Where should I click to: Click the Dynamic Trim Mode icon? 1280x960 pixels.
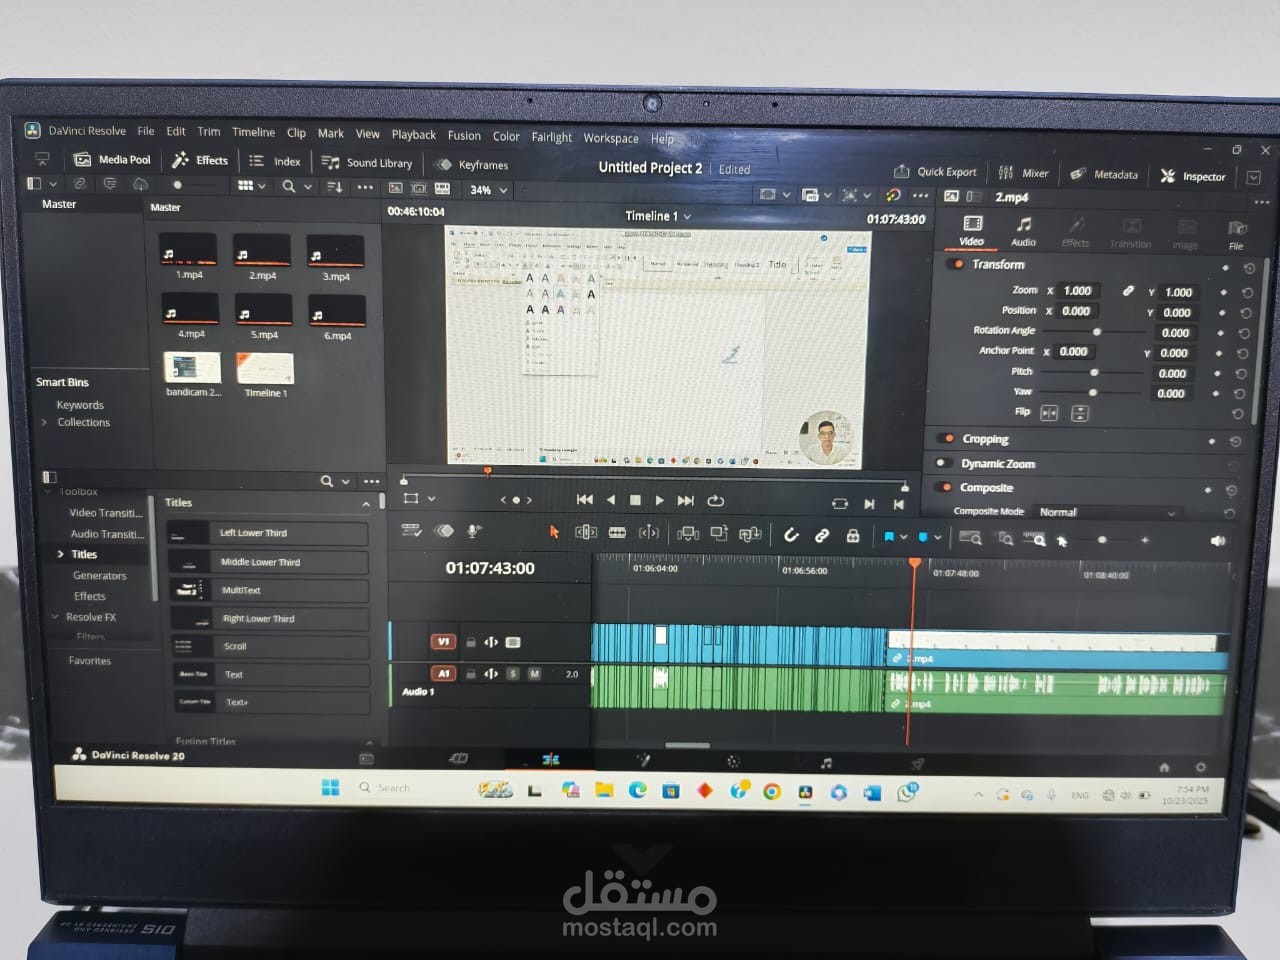(x=649, y=533)
